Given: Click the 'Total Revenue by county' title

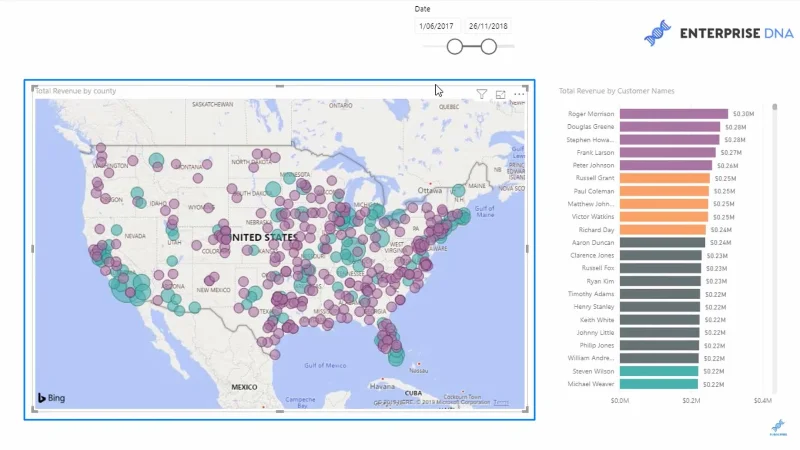Looking at the screenshot, I should point(76,91).
